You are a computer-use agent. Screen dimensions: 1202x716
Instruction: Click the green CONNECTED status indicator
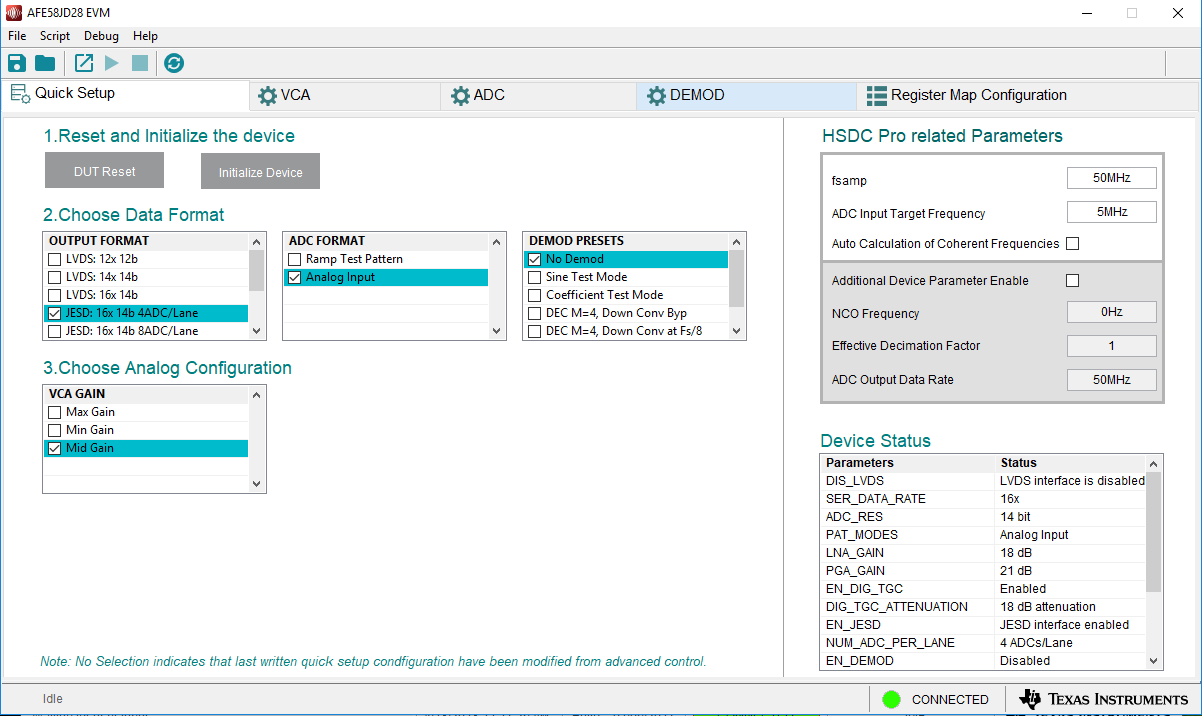[892, 699]
